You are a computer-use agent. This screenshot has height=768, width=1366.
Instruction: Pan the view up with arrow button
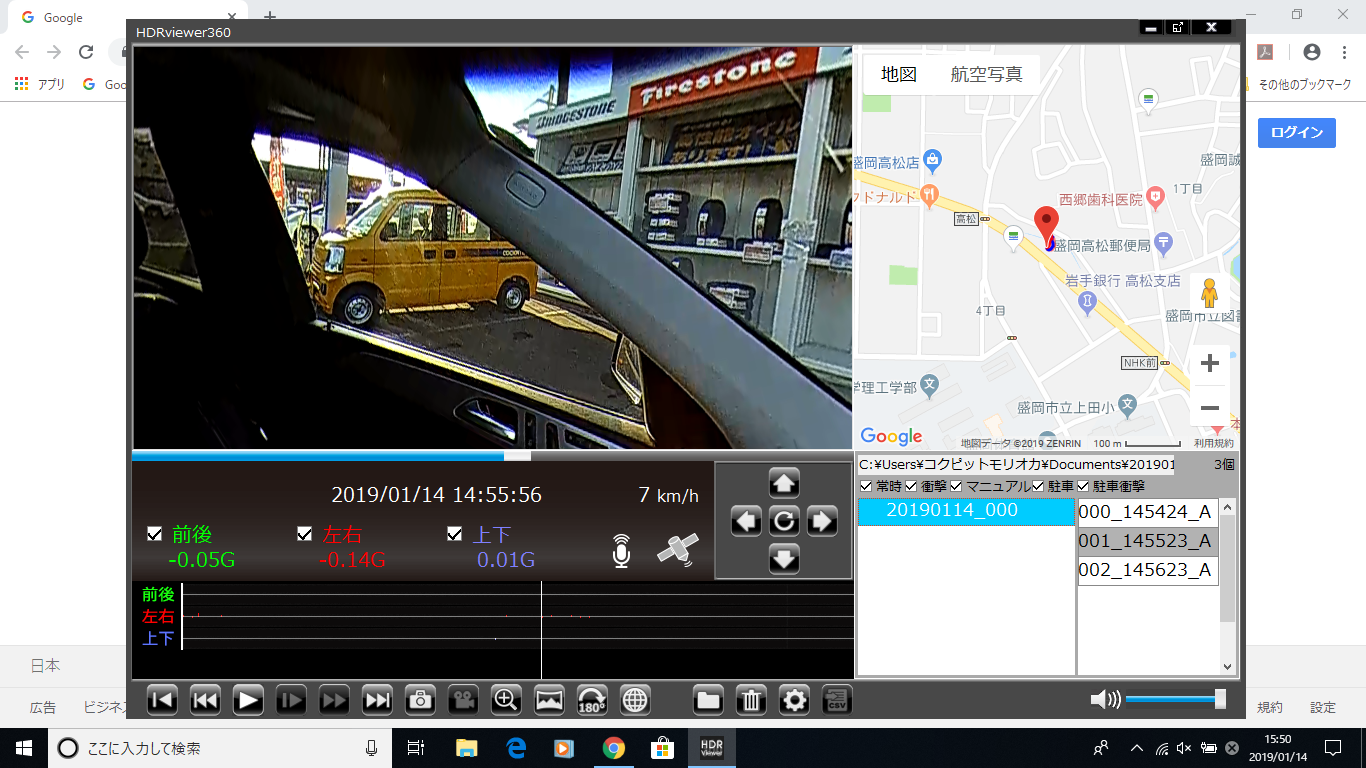pyautogui.click(x=784, y=483)
